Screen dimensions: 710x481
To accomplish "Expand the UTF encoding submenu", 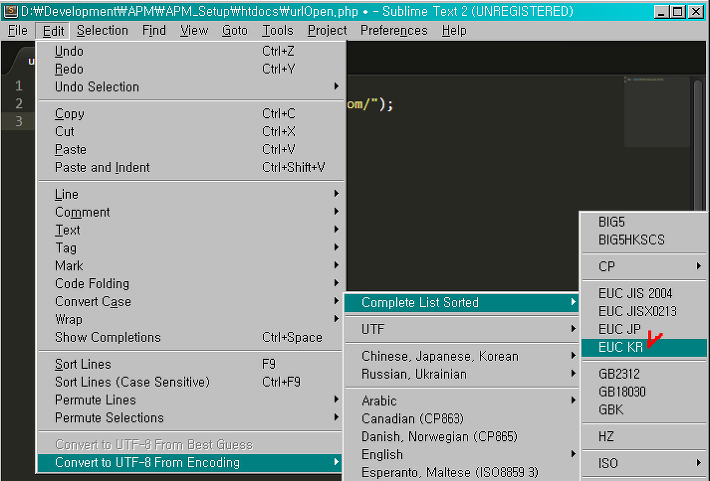I will (462, 329).
